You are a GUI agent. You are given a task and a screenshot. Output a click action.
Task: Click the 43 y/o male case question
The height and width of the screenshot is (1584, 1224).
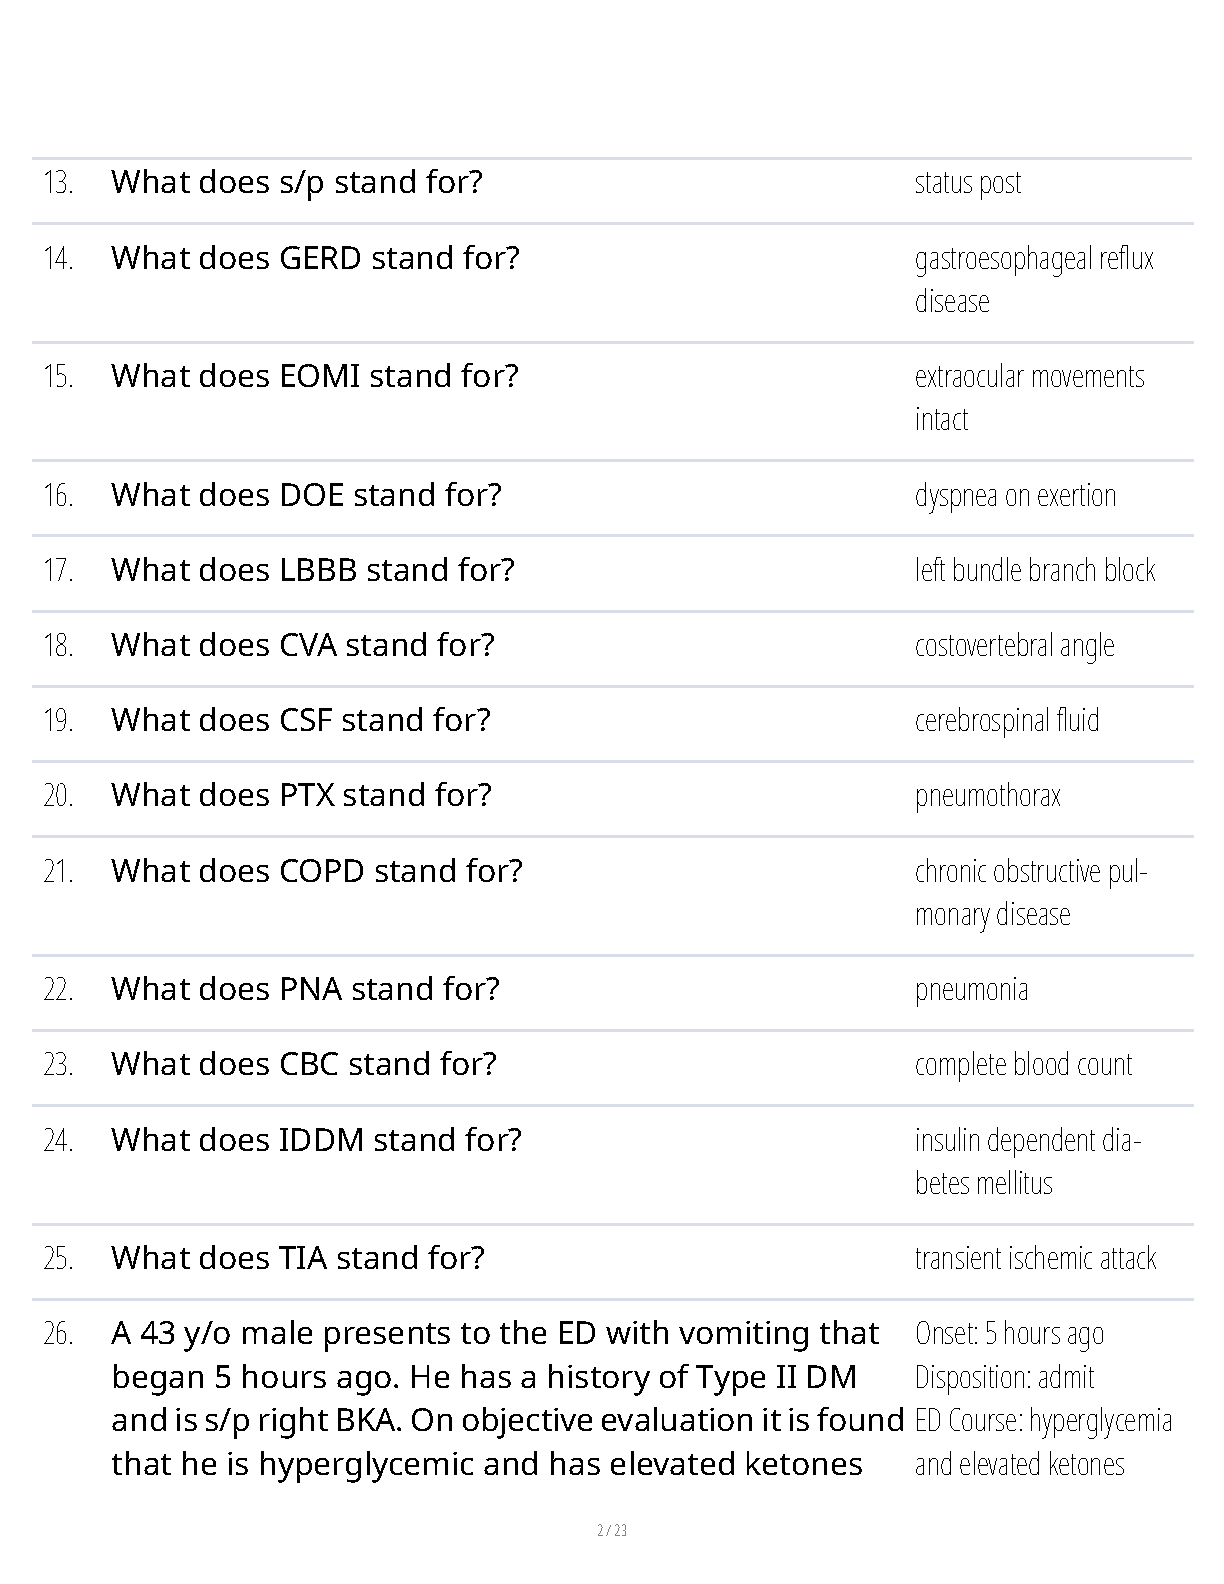(x=508, y=1399)
